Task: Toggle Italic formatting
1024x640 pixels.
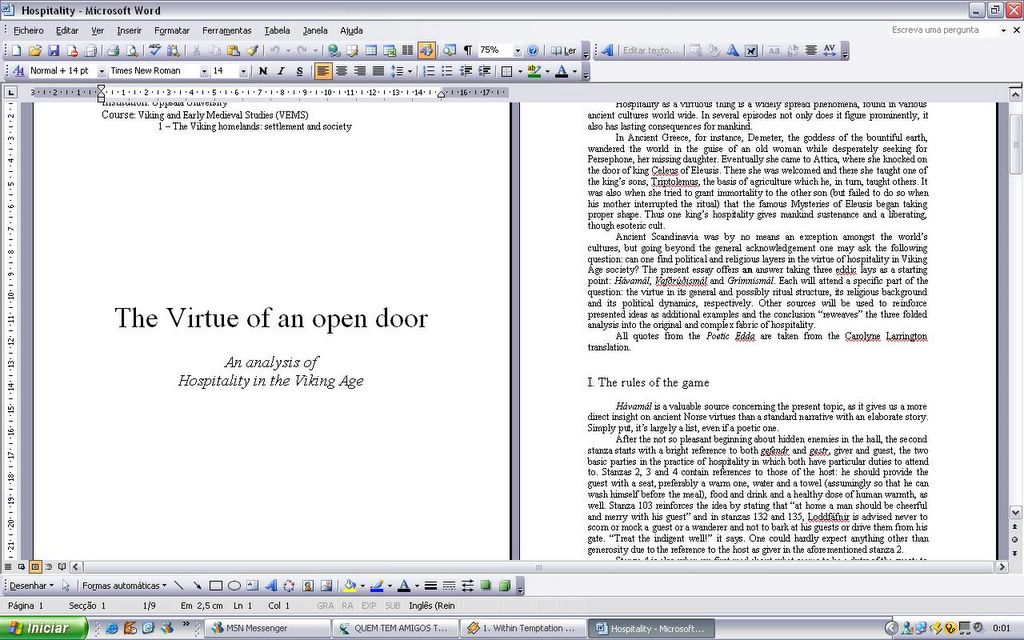Action: pyautogui.click(x=281, y=71)
